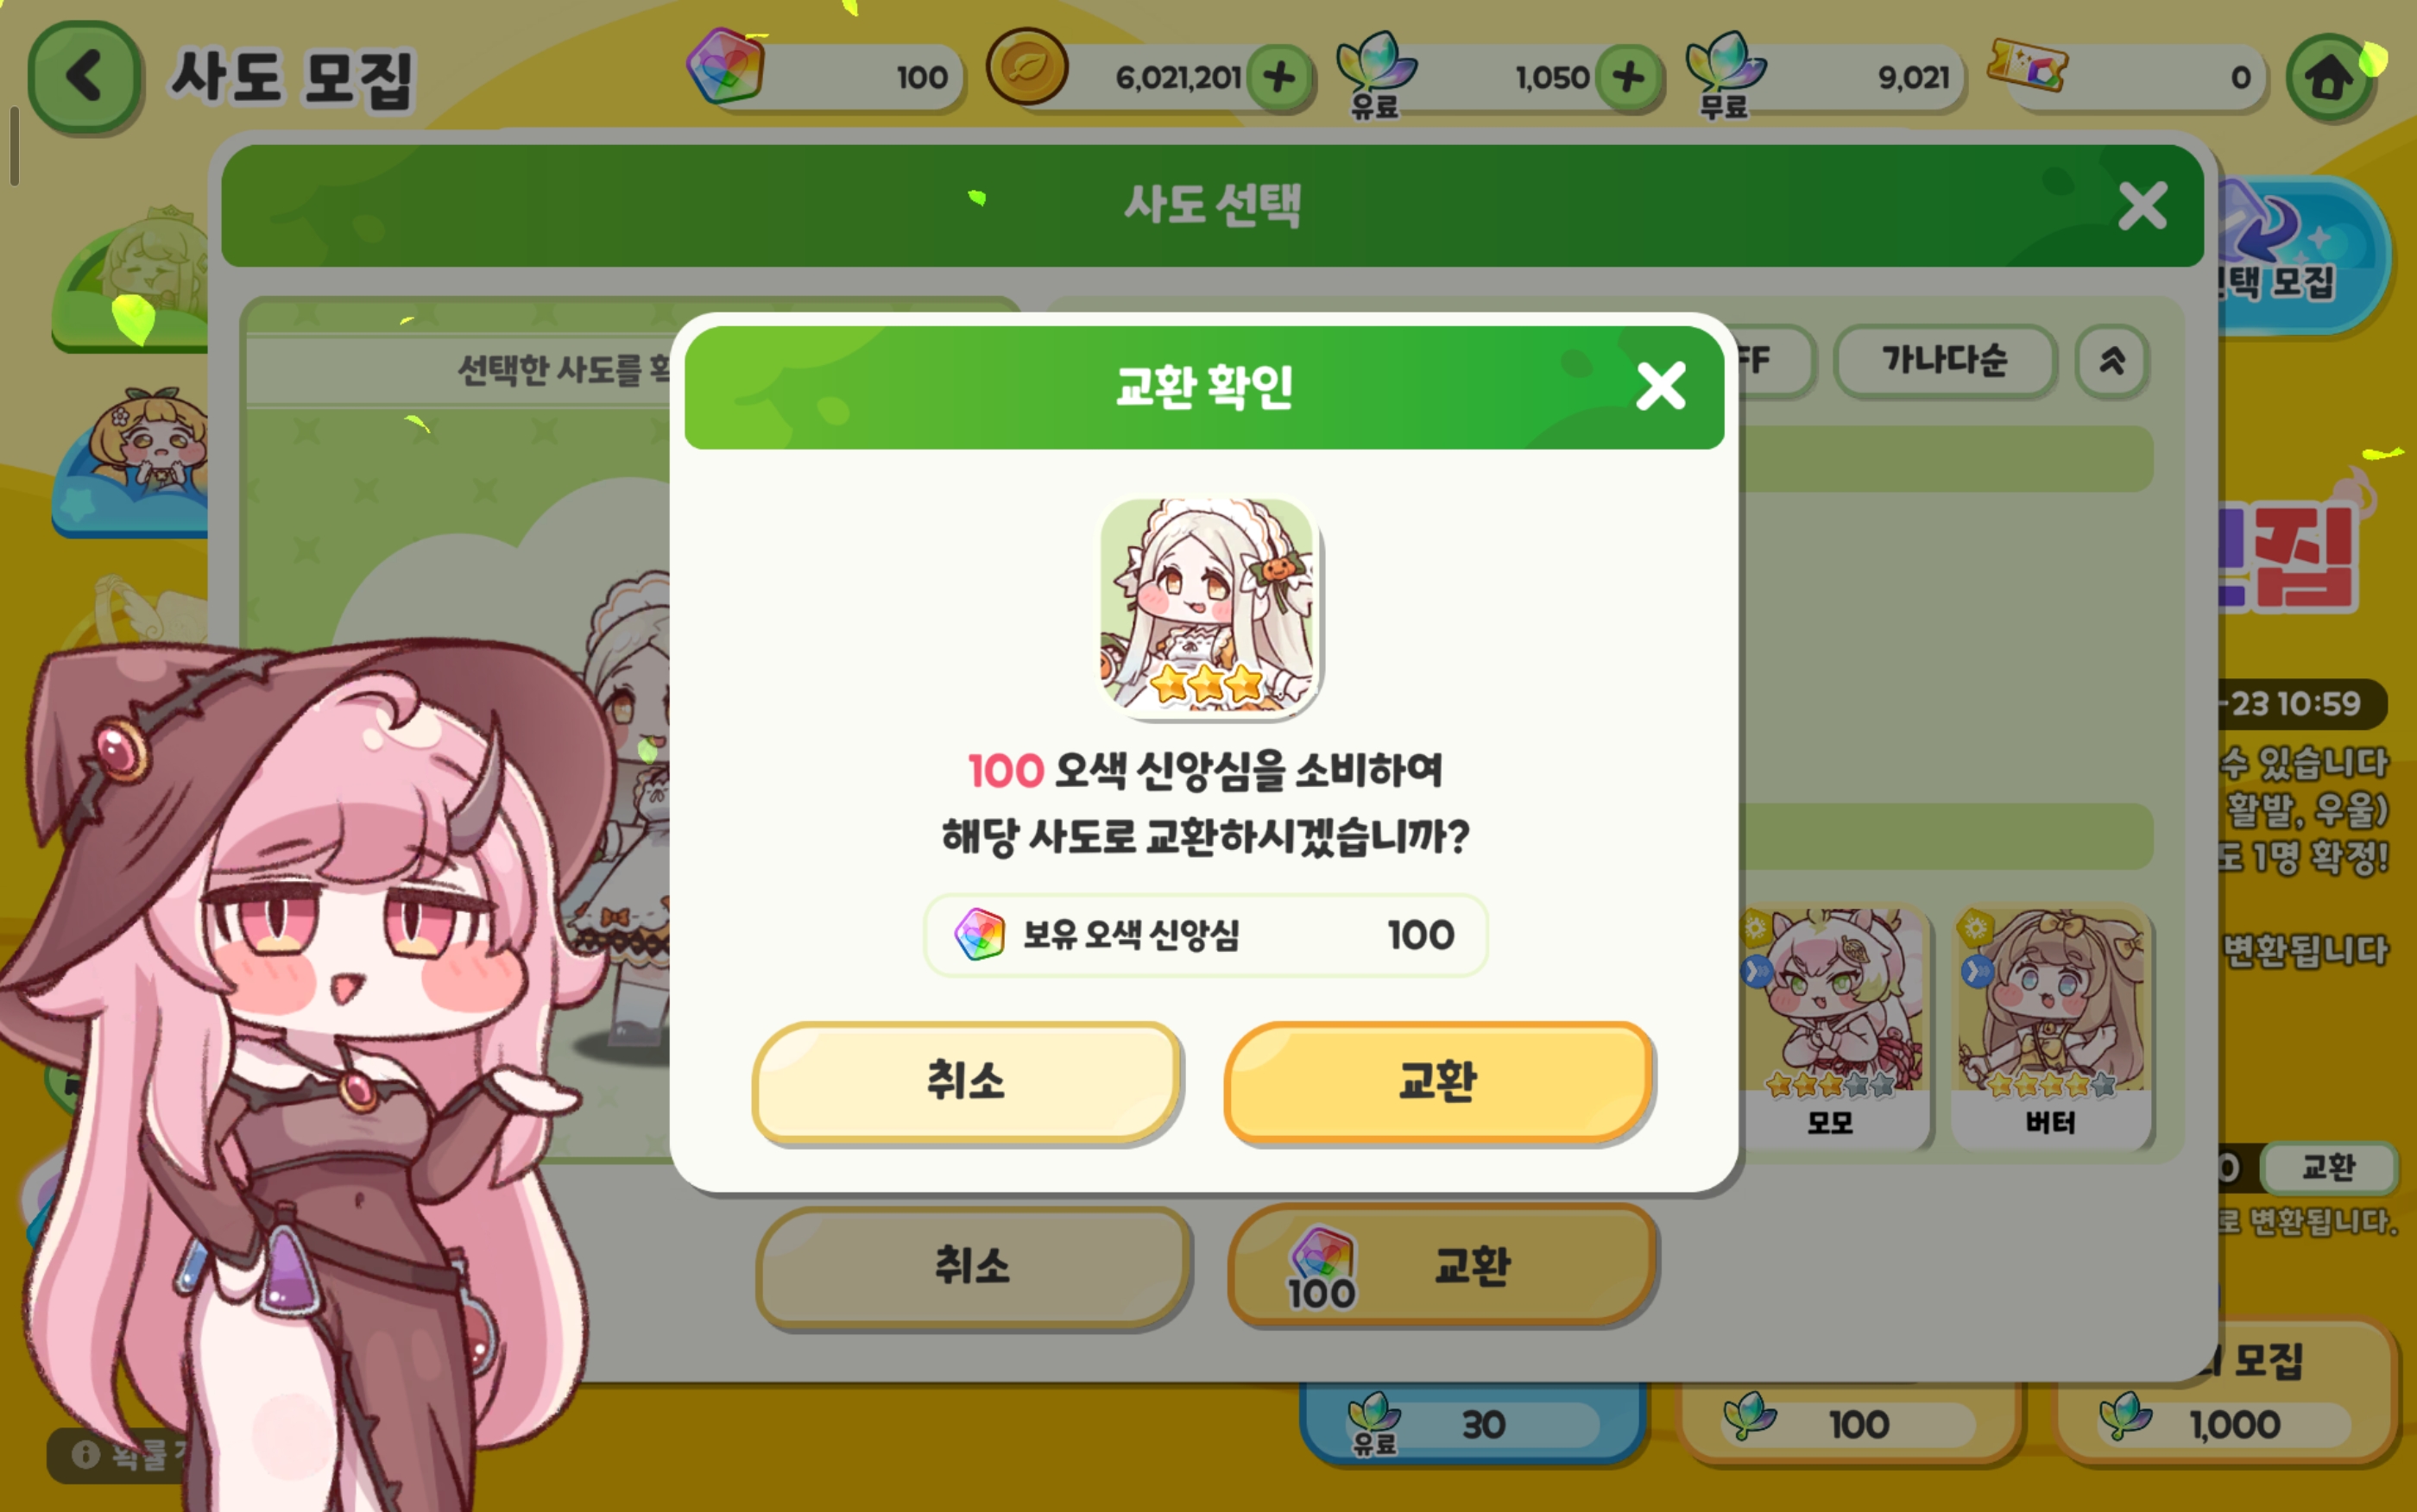This screenshot has width=2417, height=1512.
Task: Add paid crystals with the plus button
Action: (1628, 77)
